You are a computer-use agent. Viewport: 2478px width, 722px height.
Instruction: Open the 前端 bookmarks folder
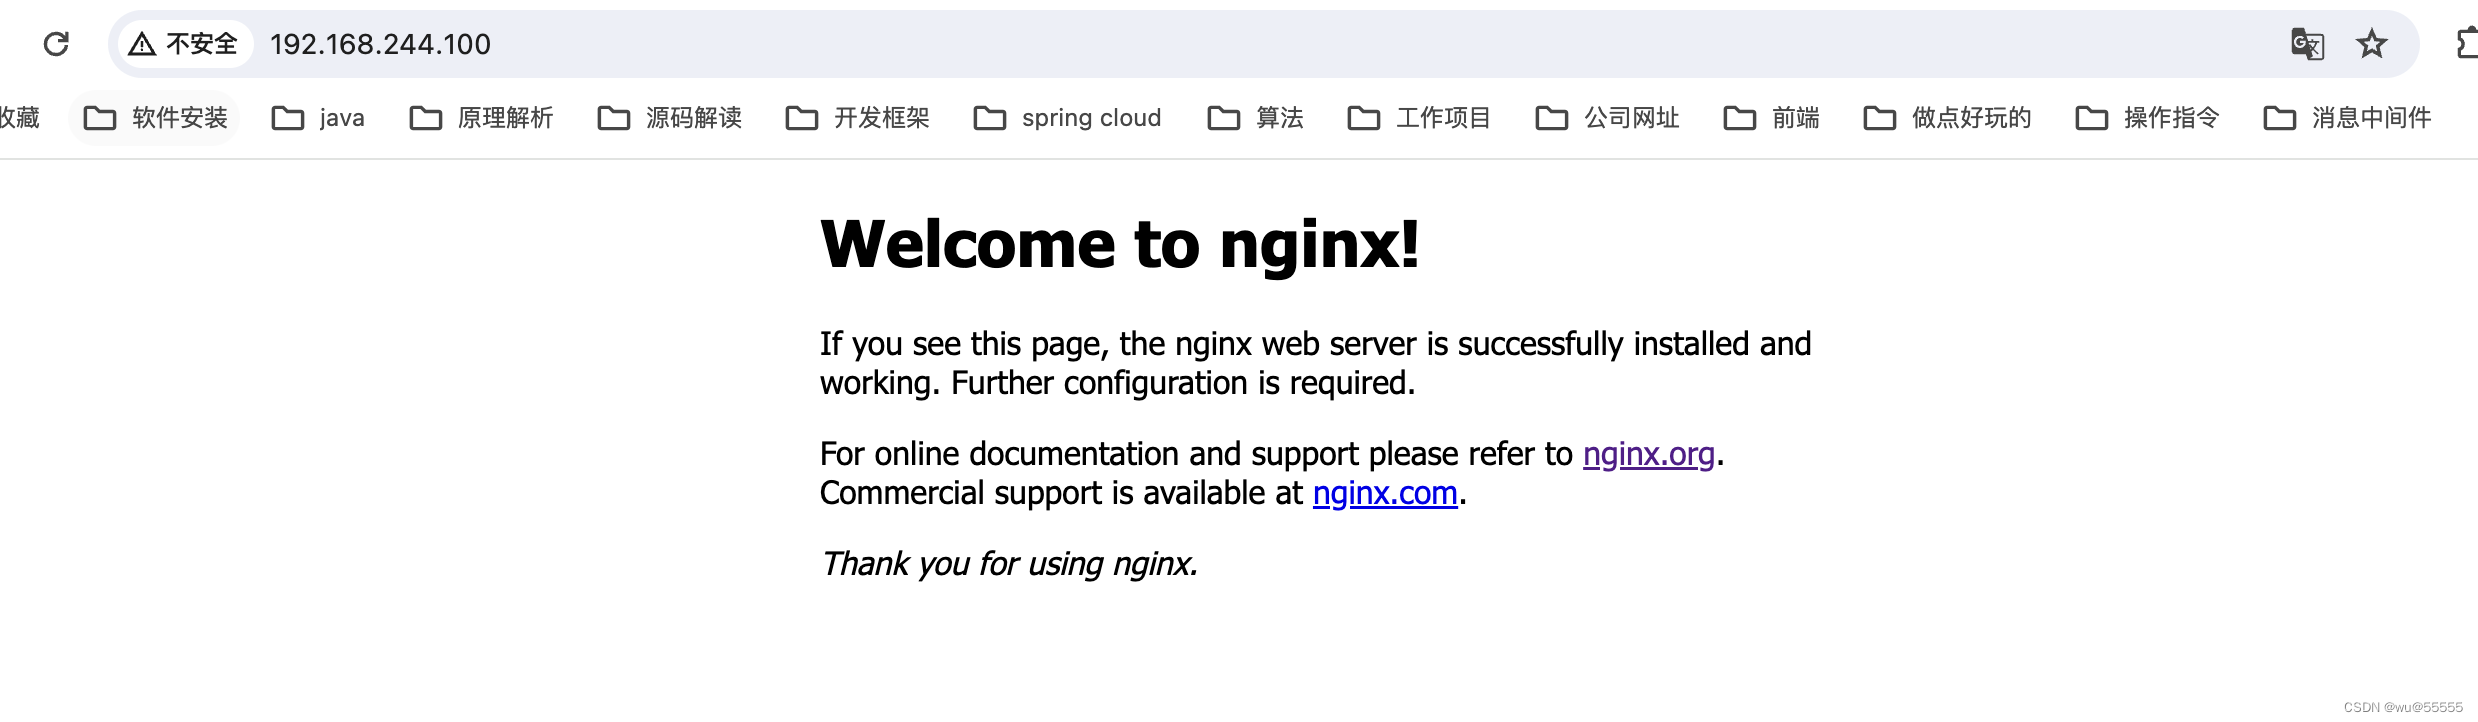(1772, 118)
